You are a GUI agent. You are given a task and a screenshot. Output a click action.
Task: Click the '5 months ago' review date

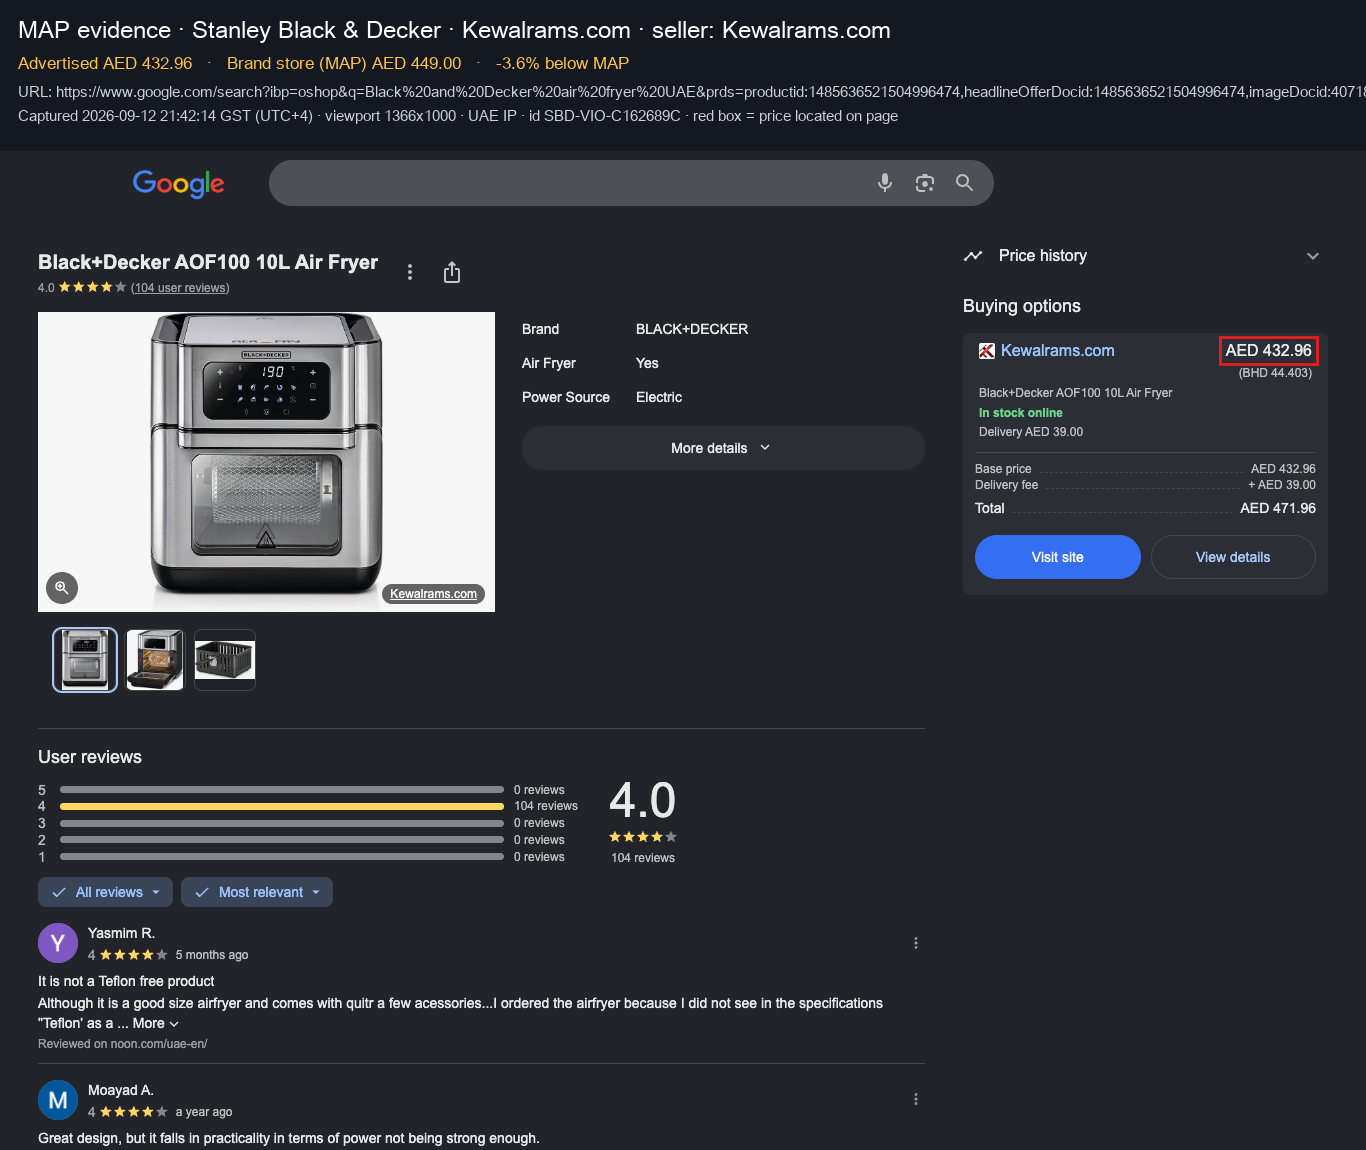[212, 955]
